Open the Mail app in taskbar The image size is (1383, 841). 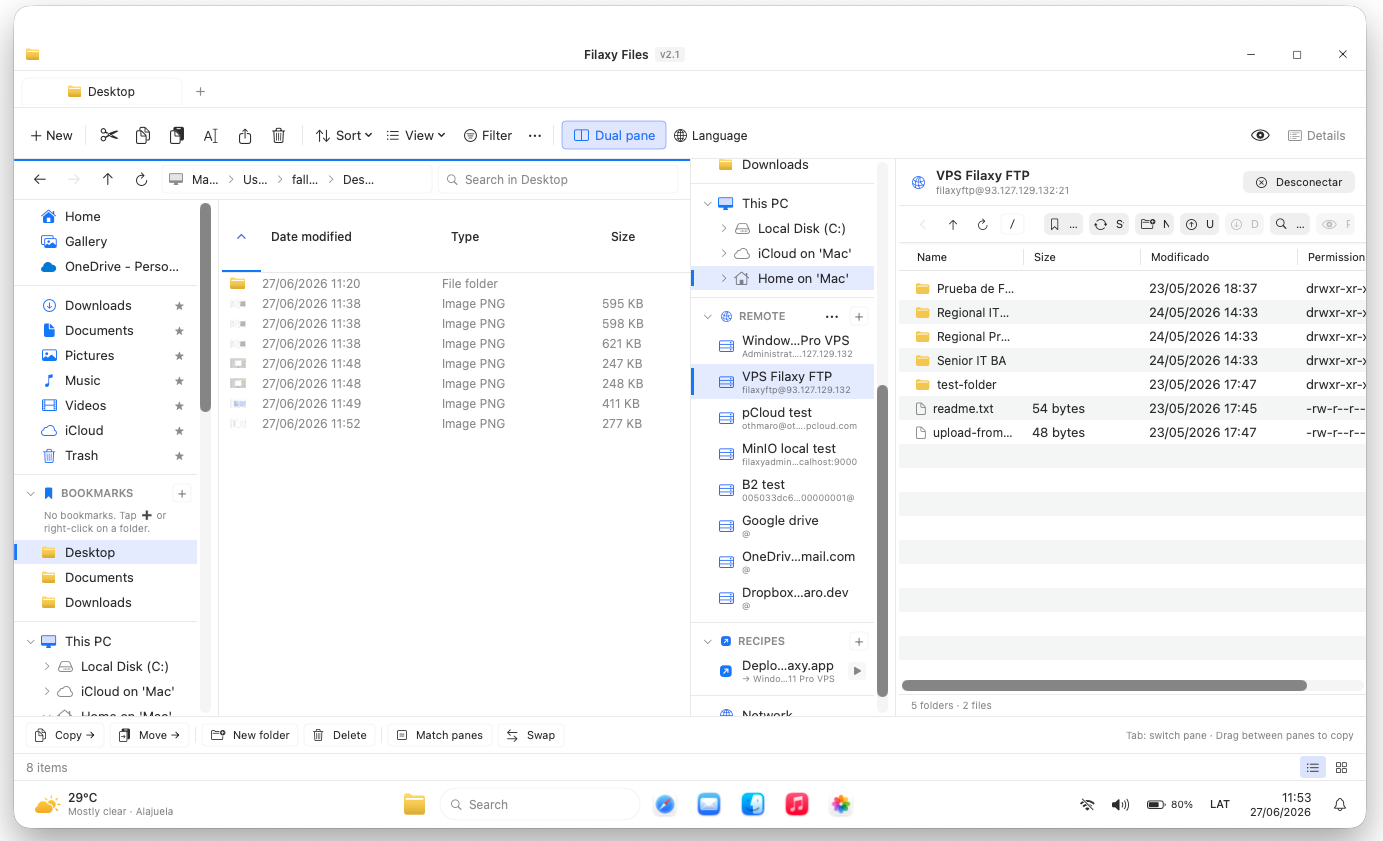[709, 804]
